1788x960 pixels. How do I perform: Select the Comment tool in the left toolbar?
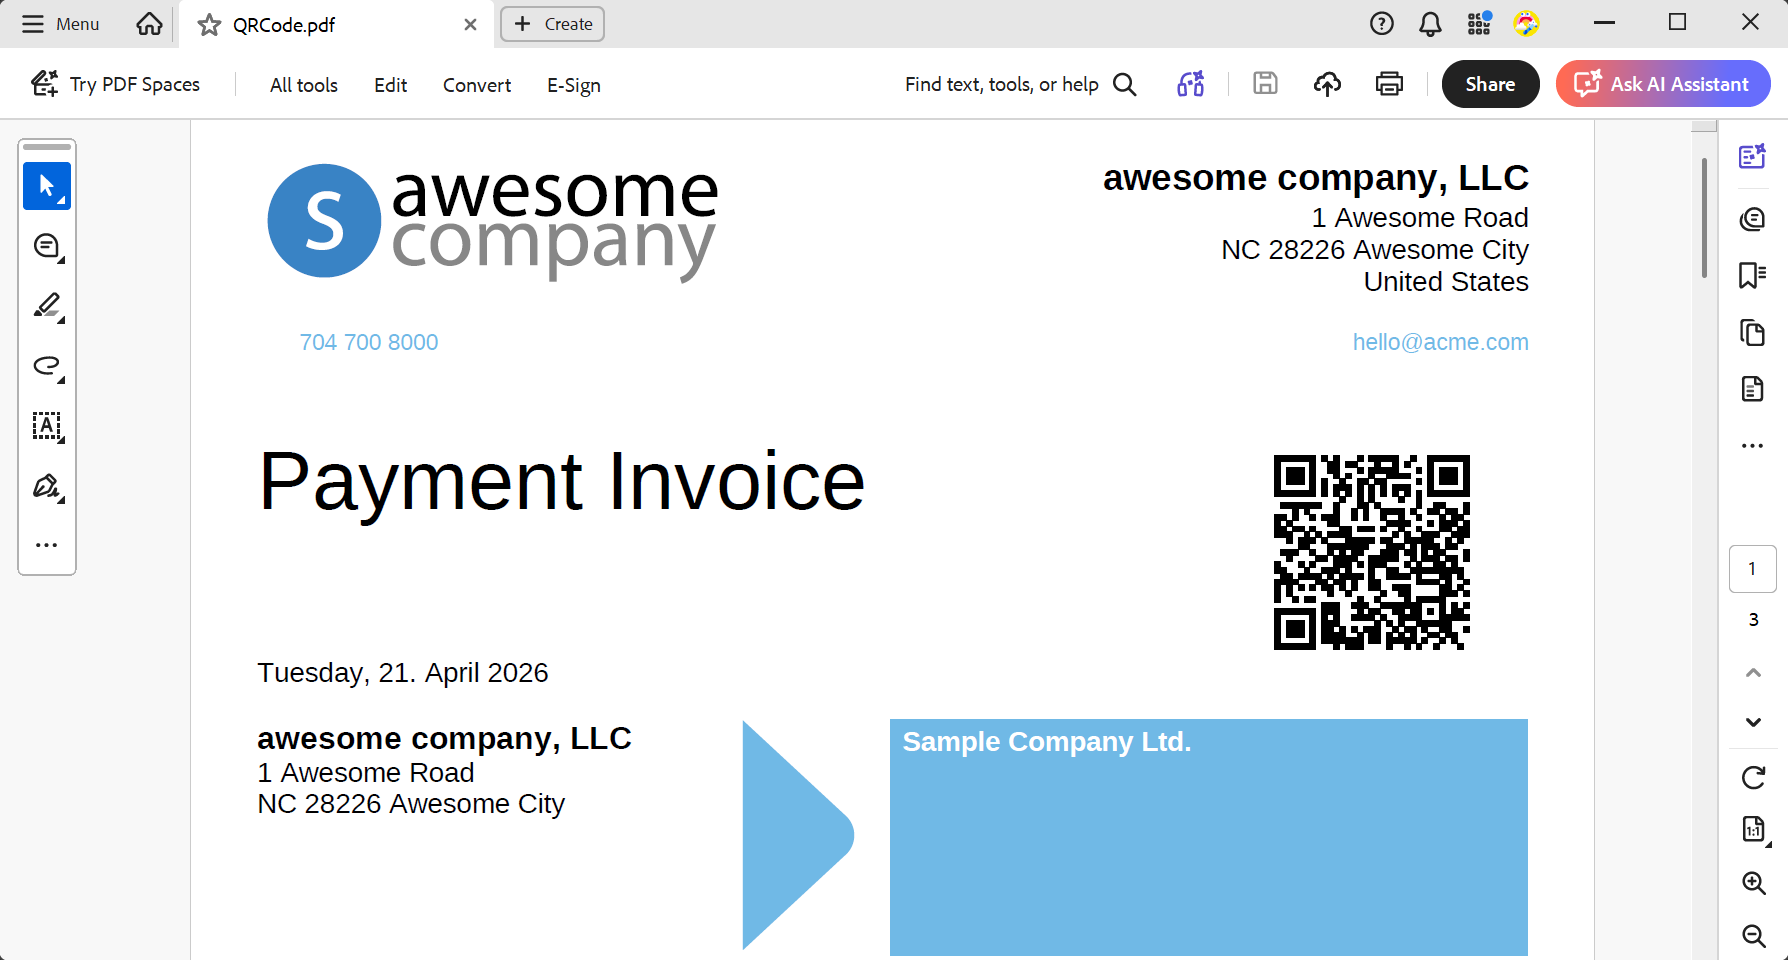tap(47, 245)
